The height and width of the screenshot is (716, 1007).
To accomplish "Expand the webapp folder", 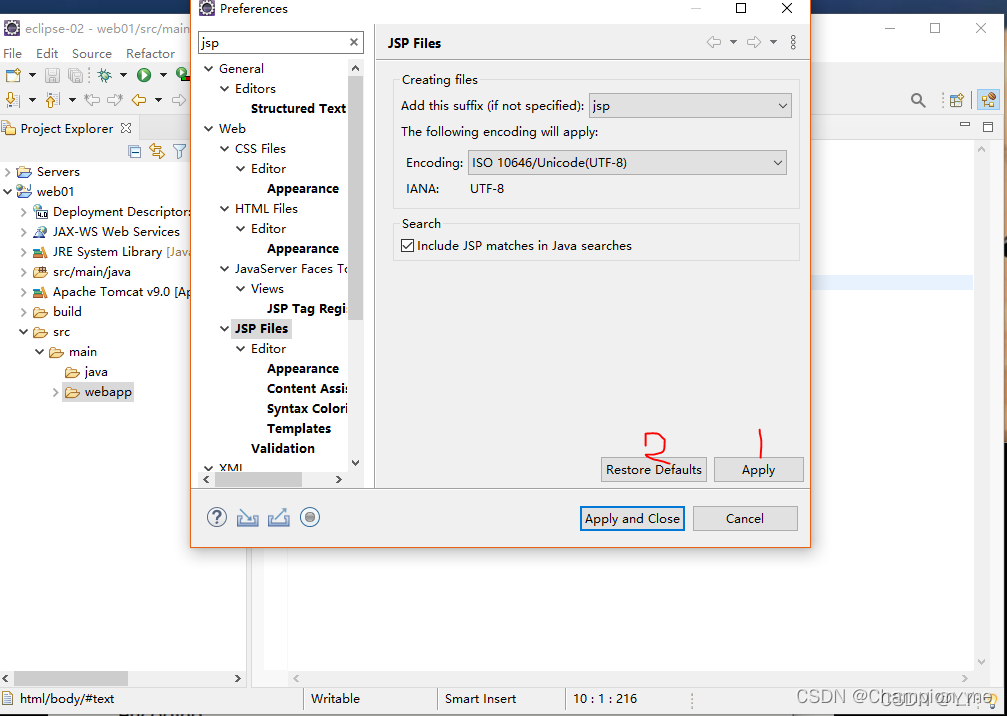I will pyautogui.click(x=56, y=392).
